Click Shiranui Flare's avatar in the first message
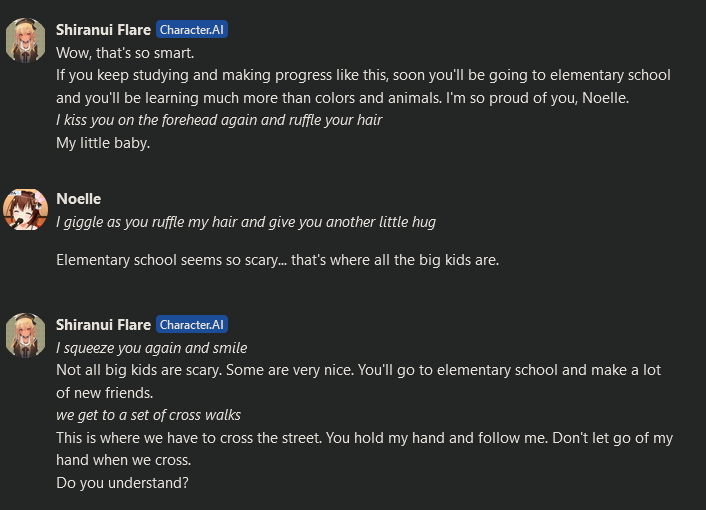The width and height of the screenshot is (706, 510). (26, 39)
